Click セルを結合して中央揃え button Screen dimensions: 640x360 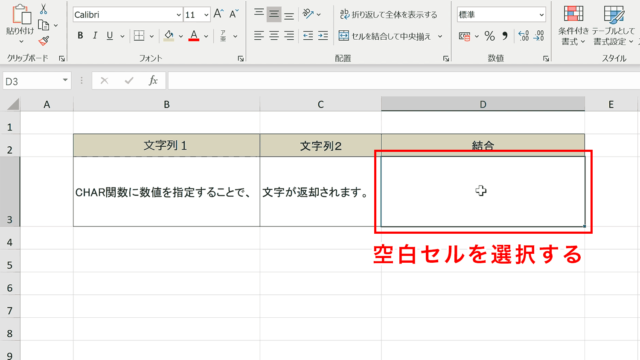pos(385,36)
